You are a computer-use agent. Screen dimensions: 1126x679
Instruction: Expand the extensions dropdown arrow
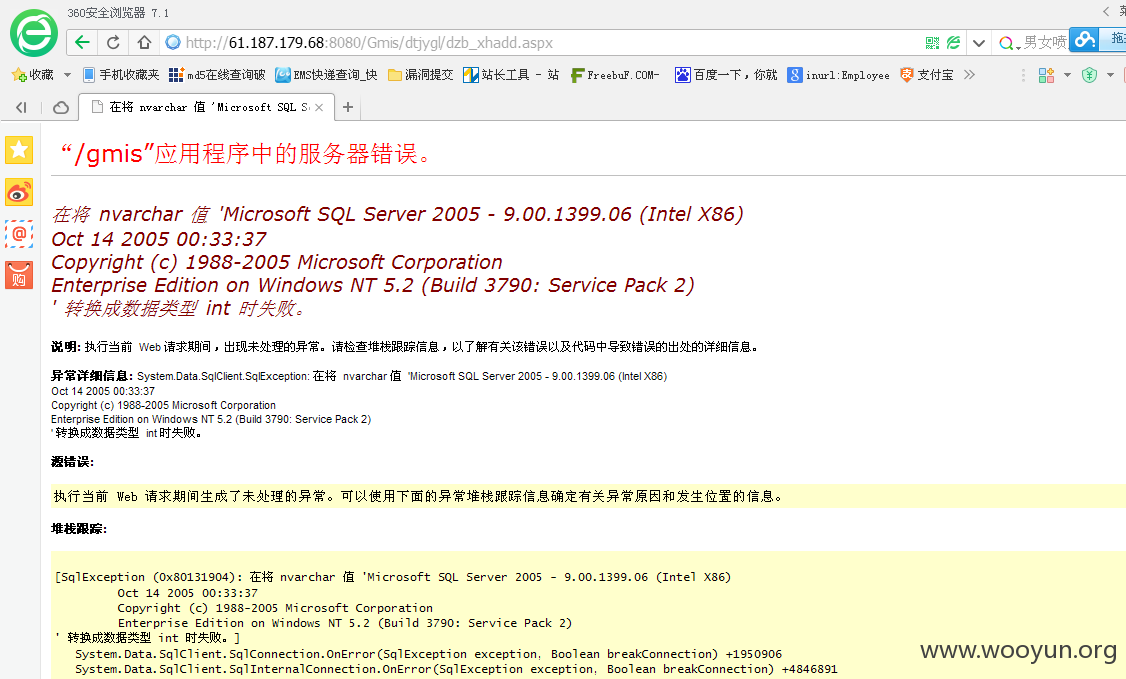point(1067,75)
